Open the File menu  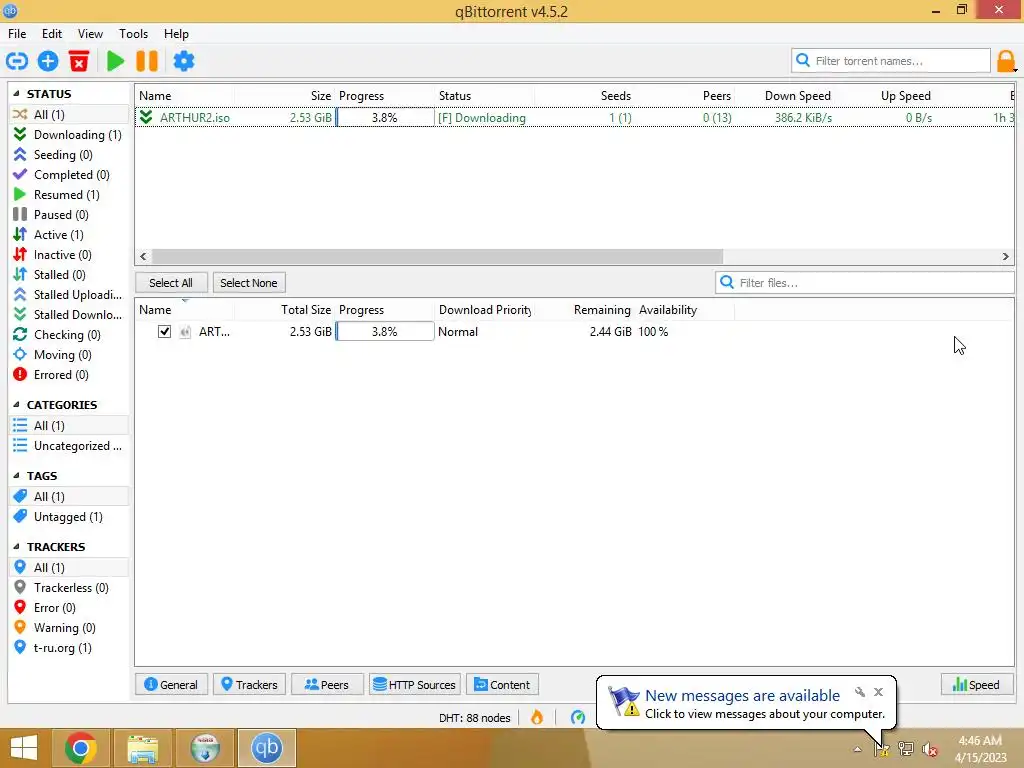[17, 34]
